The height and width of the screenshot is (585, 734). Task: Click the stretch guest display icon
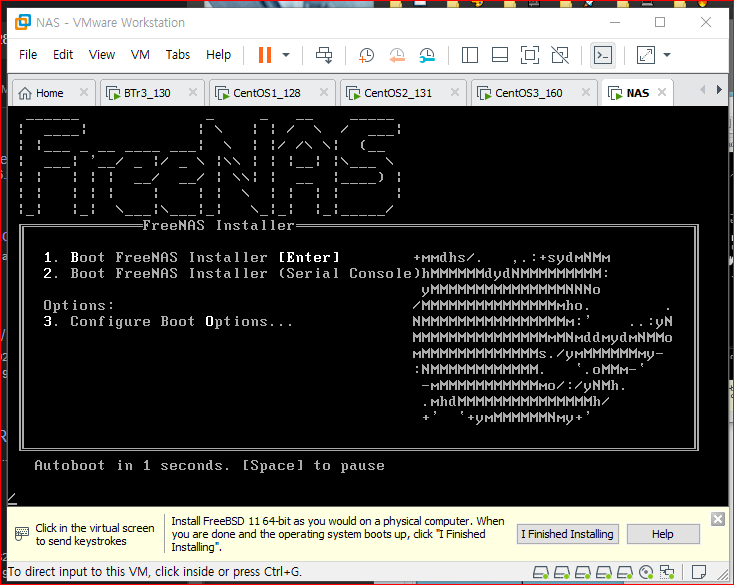coord(646,55)
